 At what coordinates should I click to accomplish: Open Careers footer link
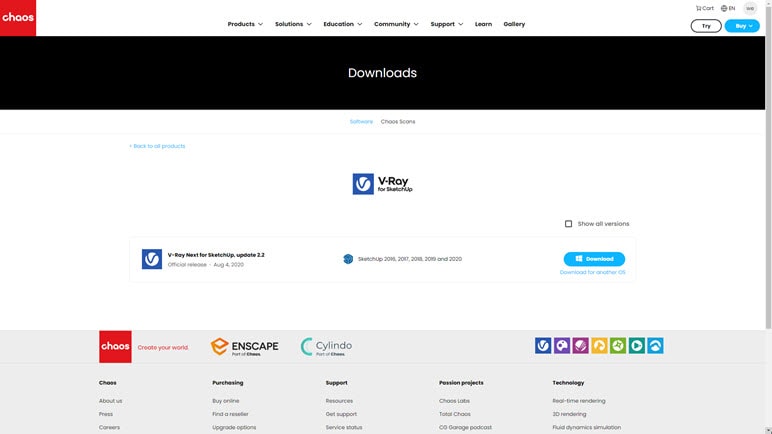coord(109,428)
